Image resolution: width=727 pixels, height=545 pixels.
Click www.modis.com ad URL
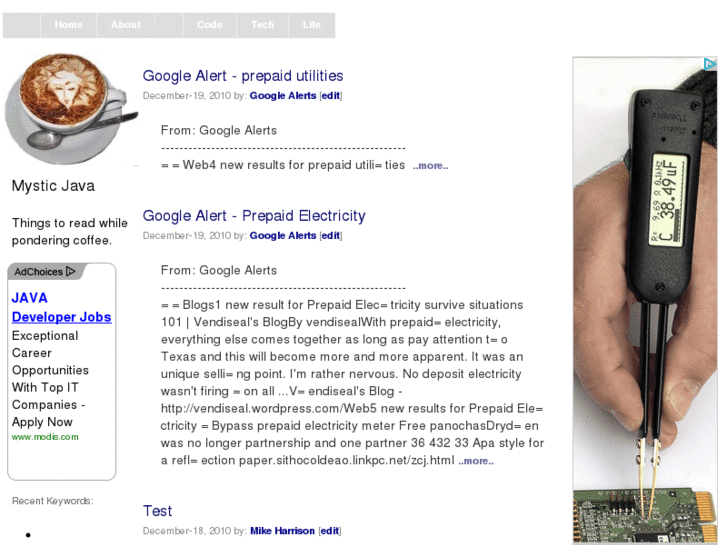(45, 437)
